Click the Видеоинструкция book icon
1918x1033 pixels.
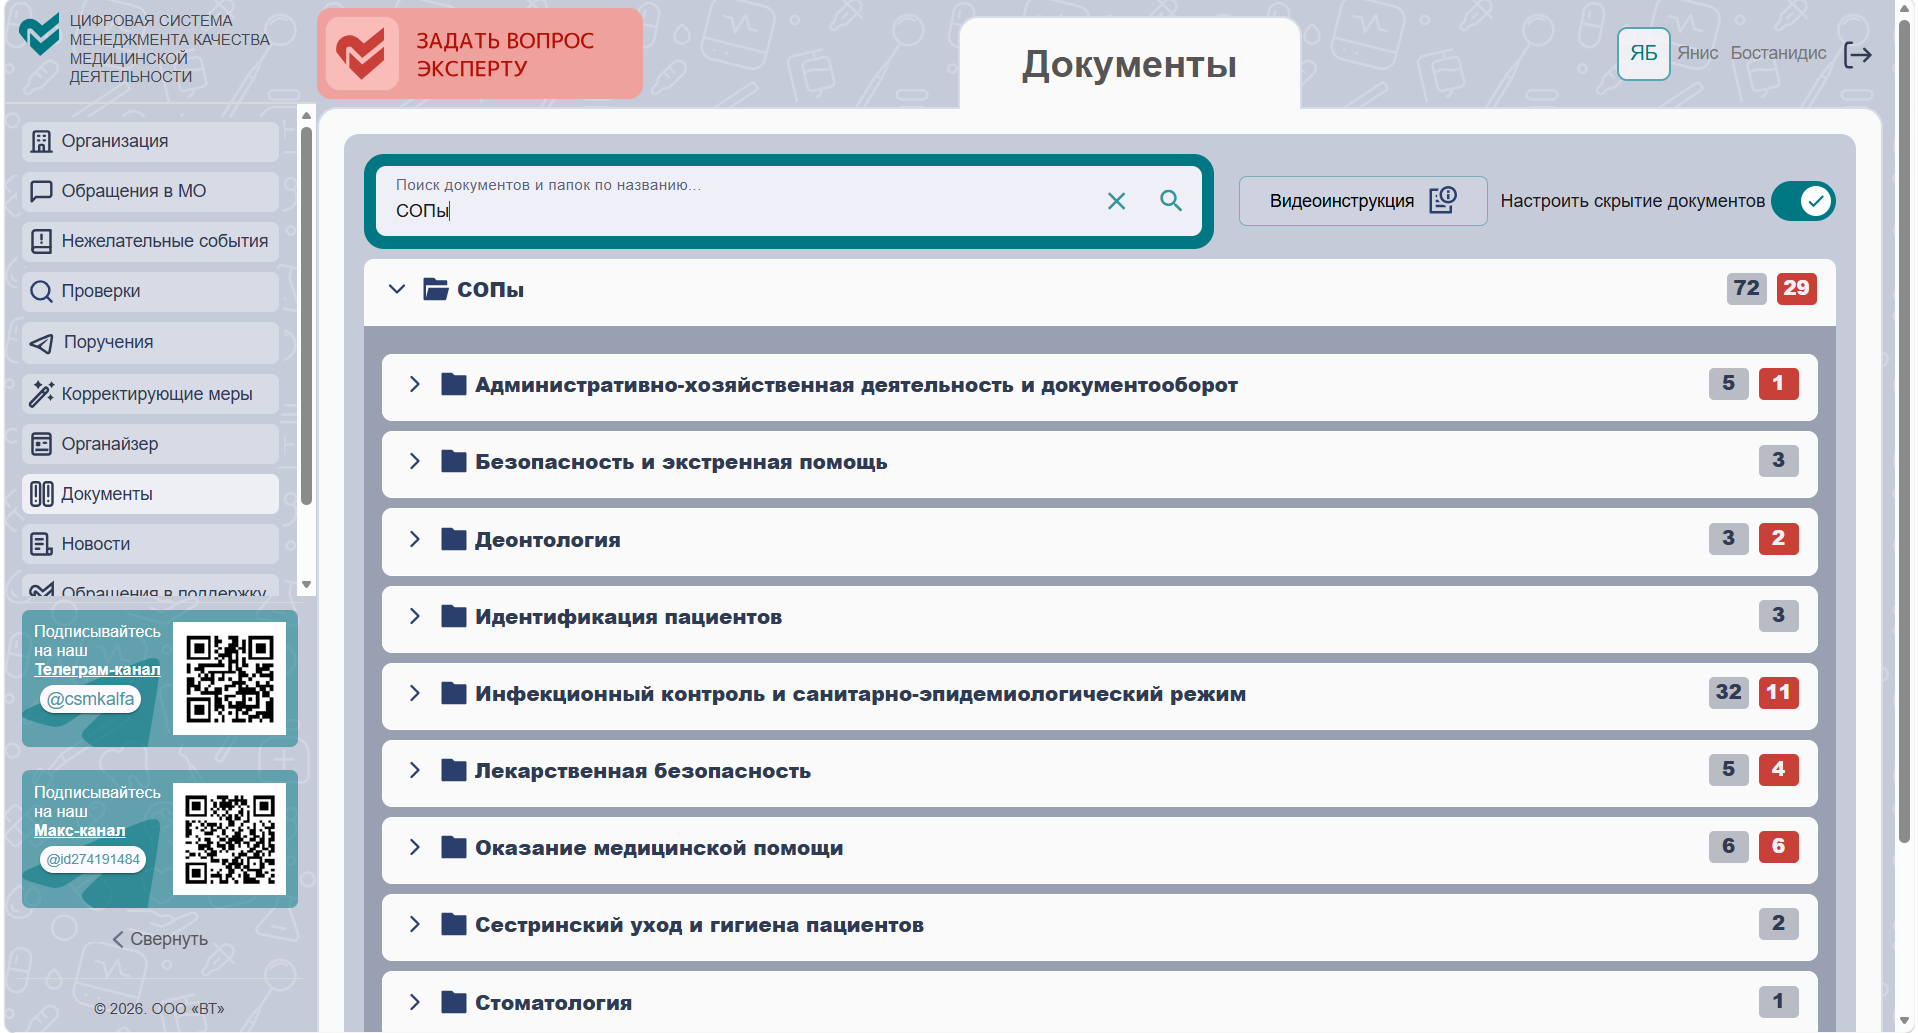pos(1443,201)
